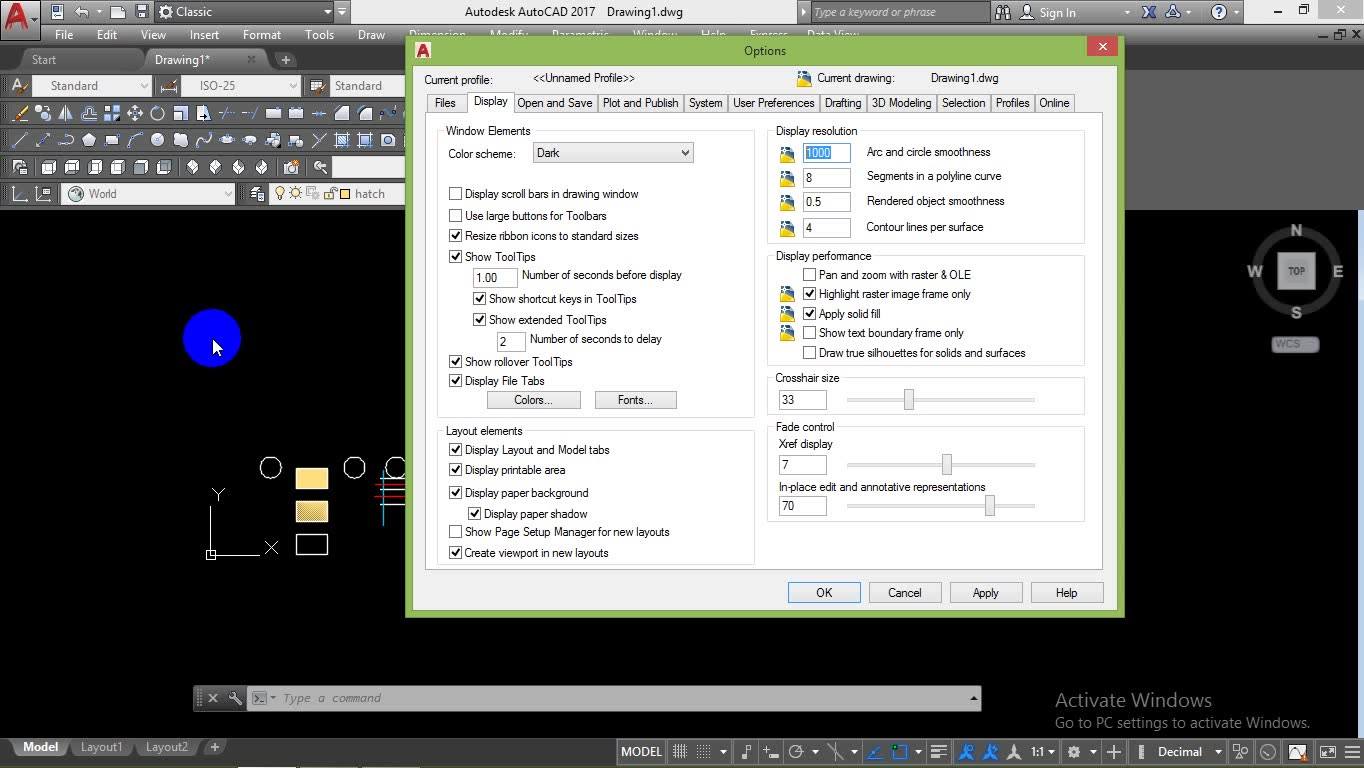Select the Scale tool

coord(181,113)
